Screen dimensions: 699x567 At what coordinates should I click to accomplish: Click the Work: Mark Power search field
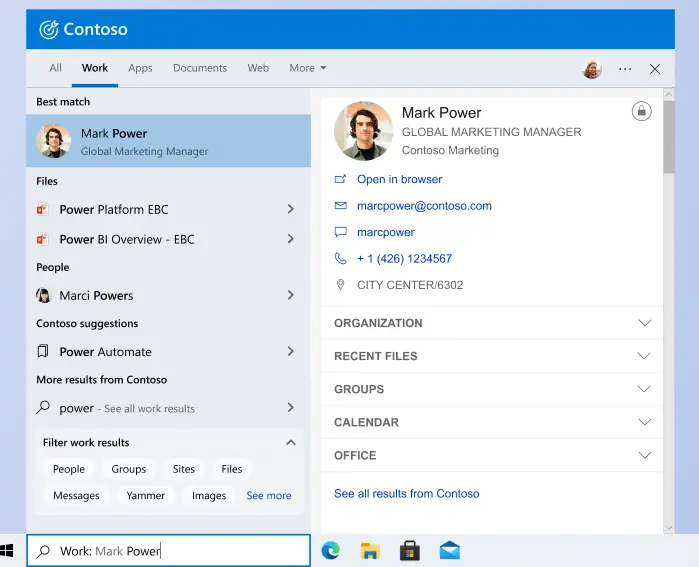[x=169, y=551]
